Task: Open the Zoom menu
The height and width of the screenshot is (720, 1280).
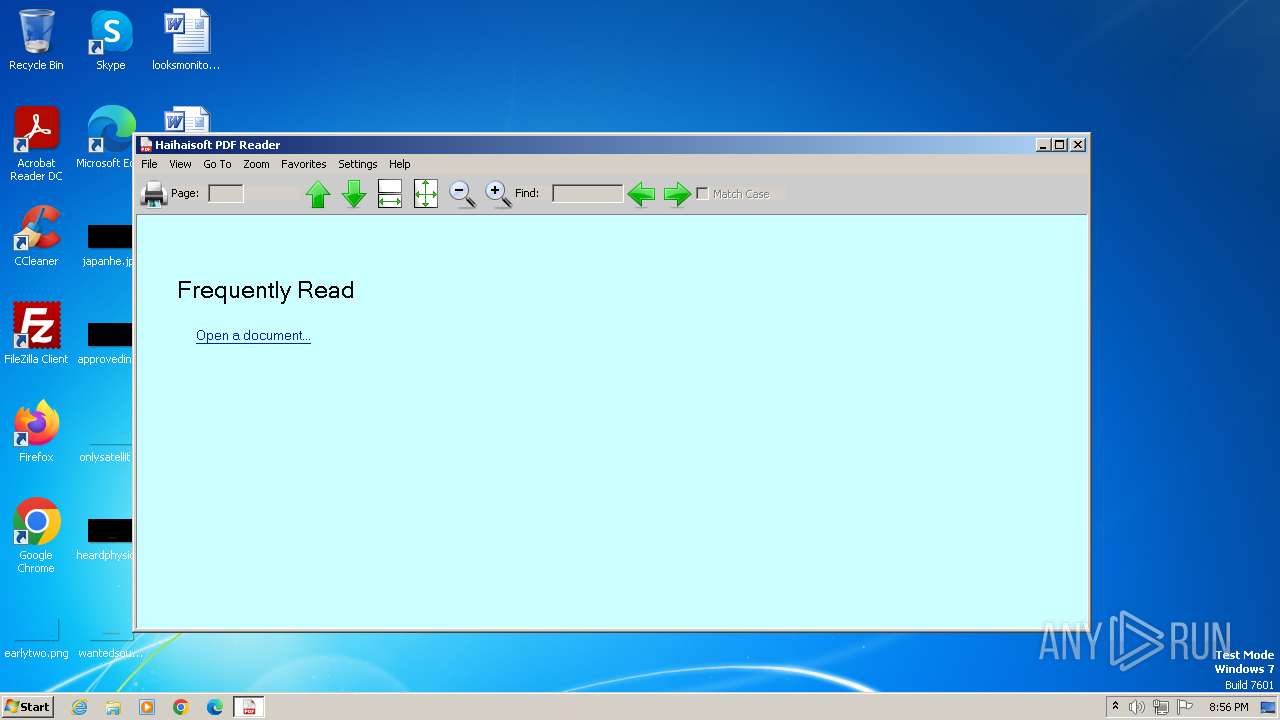Action: point(256,164)
